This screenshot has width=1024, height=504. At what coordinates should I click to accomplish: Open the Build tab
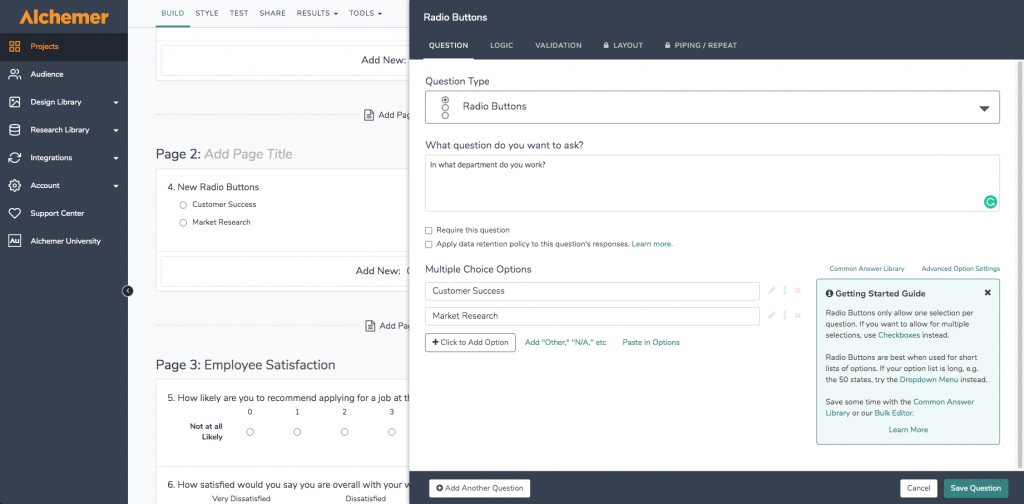pos(172,13)
